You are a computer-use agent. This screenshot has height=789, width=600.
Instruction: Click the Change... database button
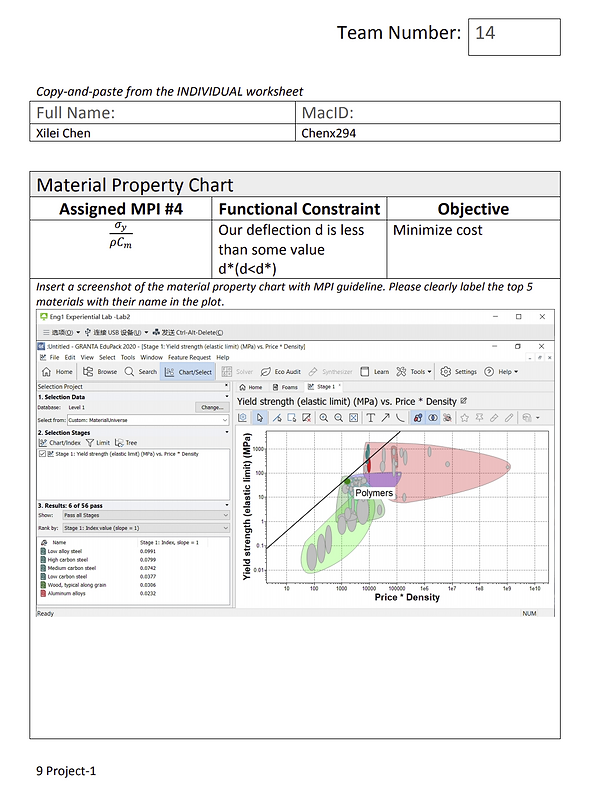click(212, 408)
